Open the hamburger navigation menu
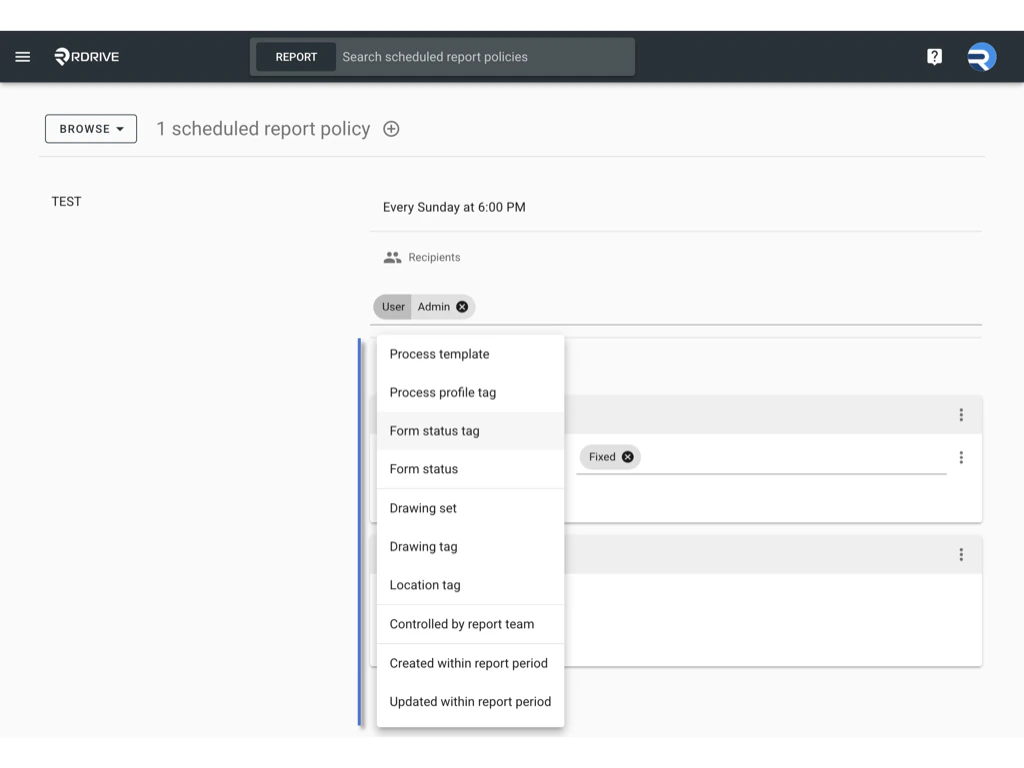The height and width of the screenshot is (768, 1024). [22, 56]
